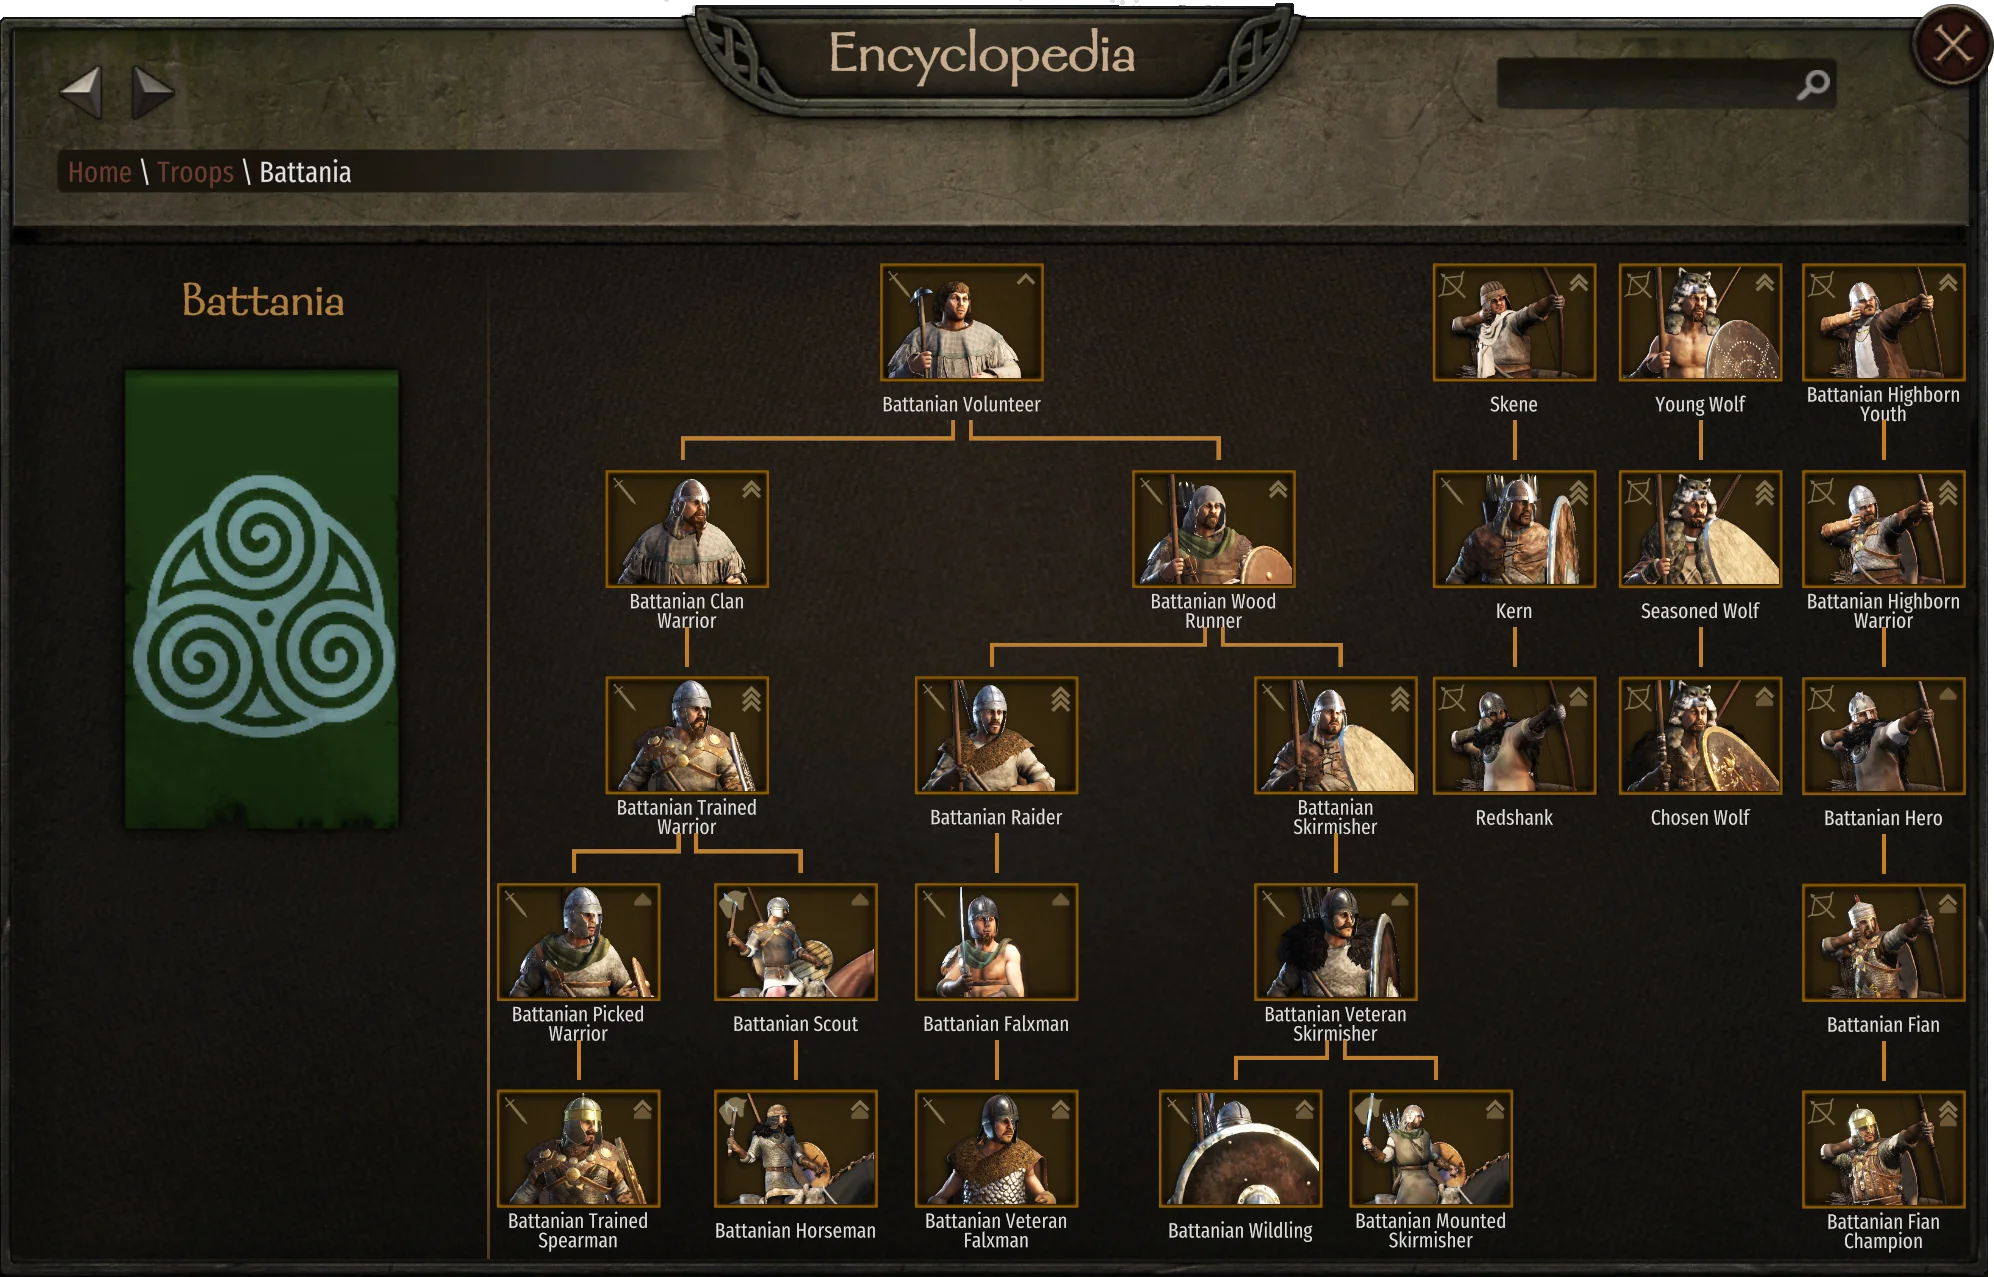Open the Skene archer troop card
The height and width of the screenshot is (1277, 1994).
(x=1514, y=322)
